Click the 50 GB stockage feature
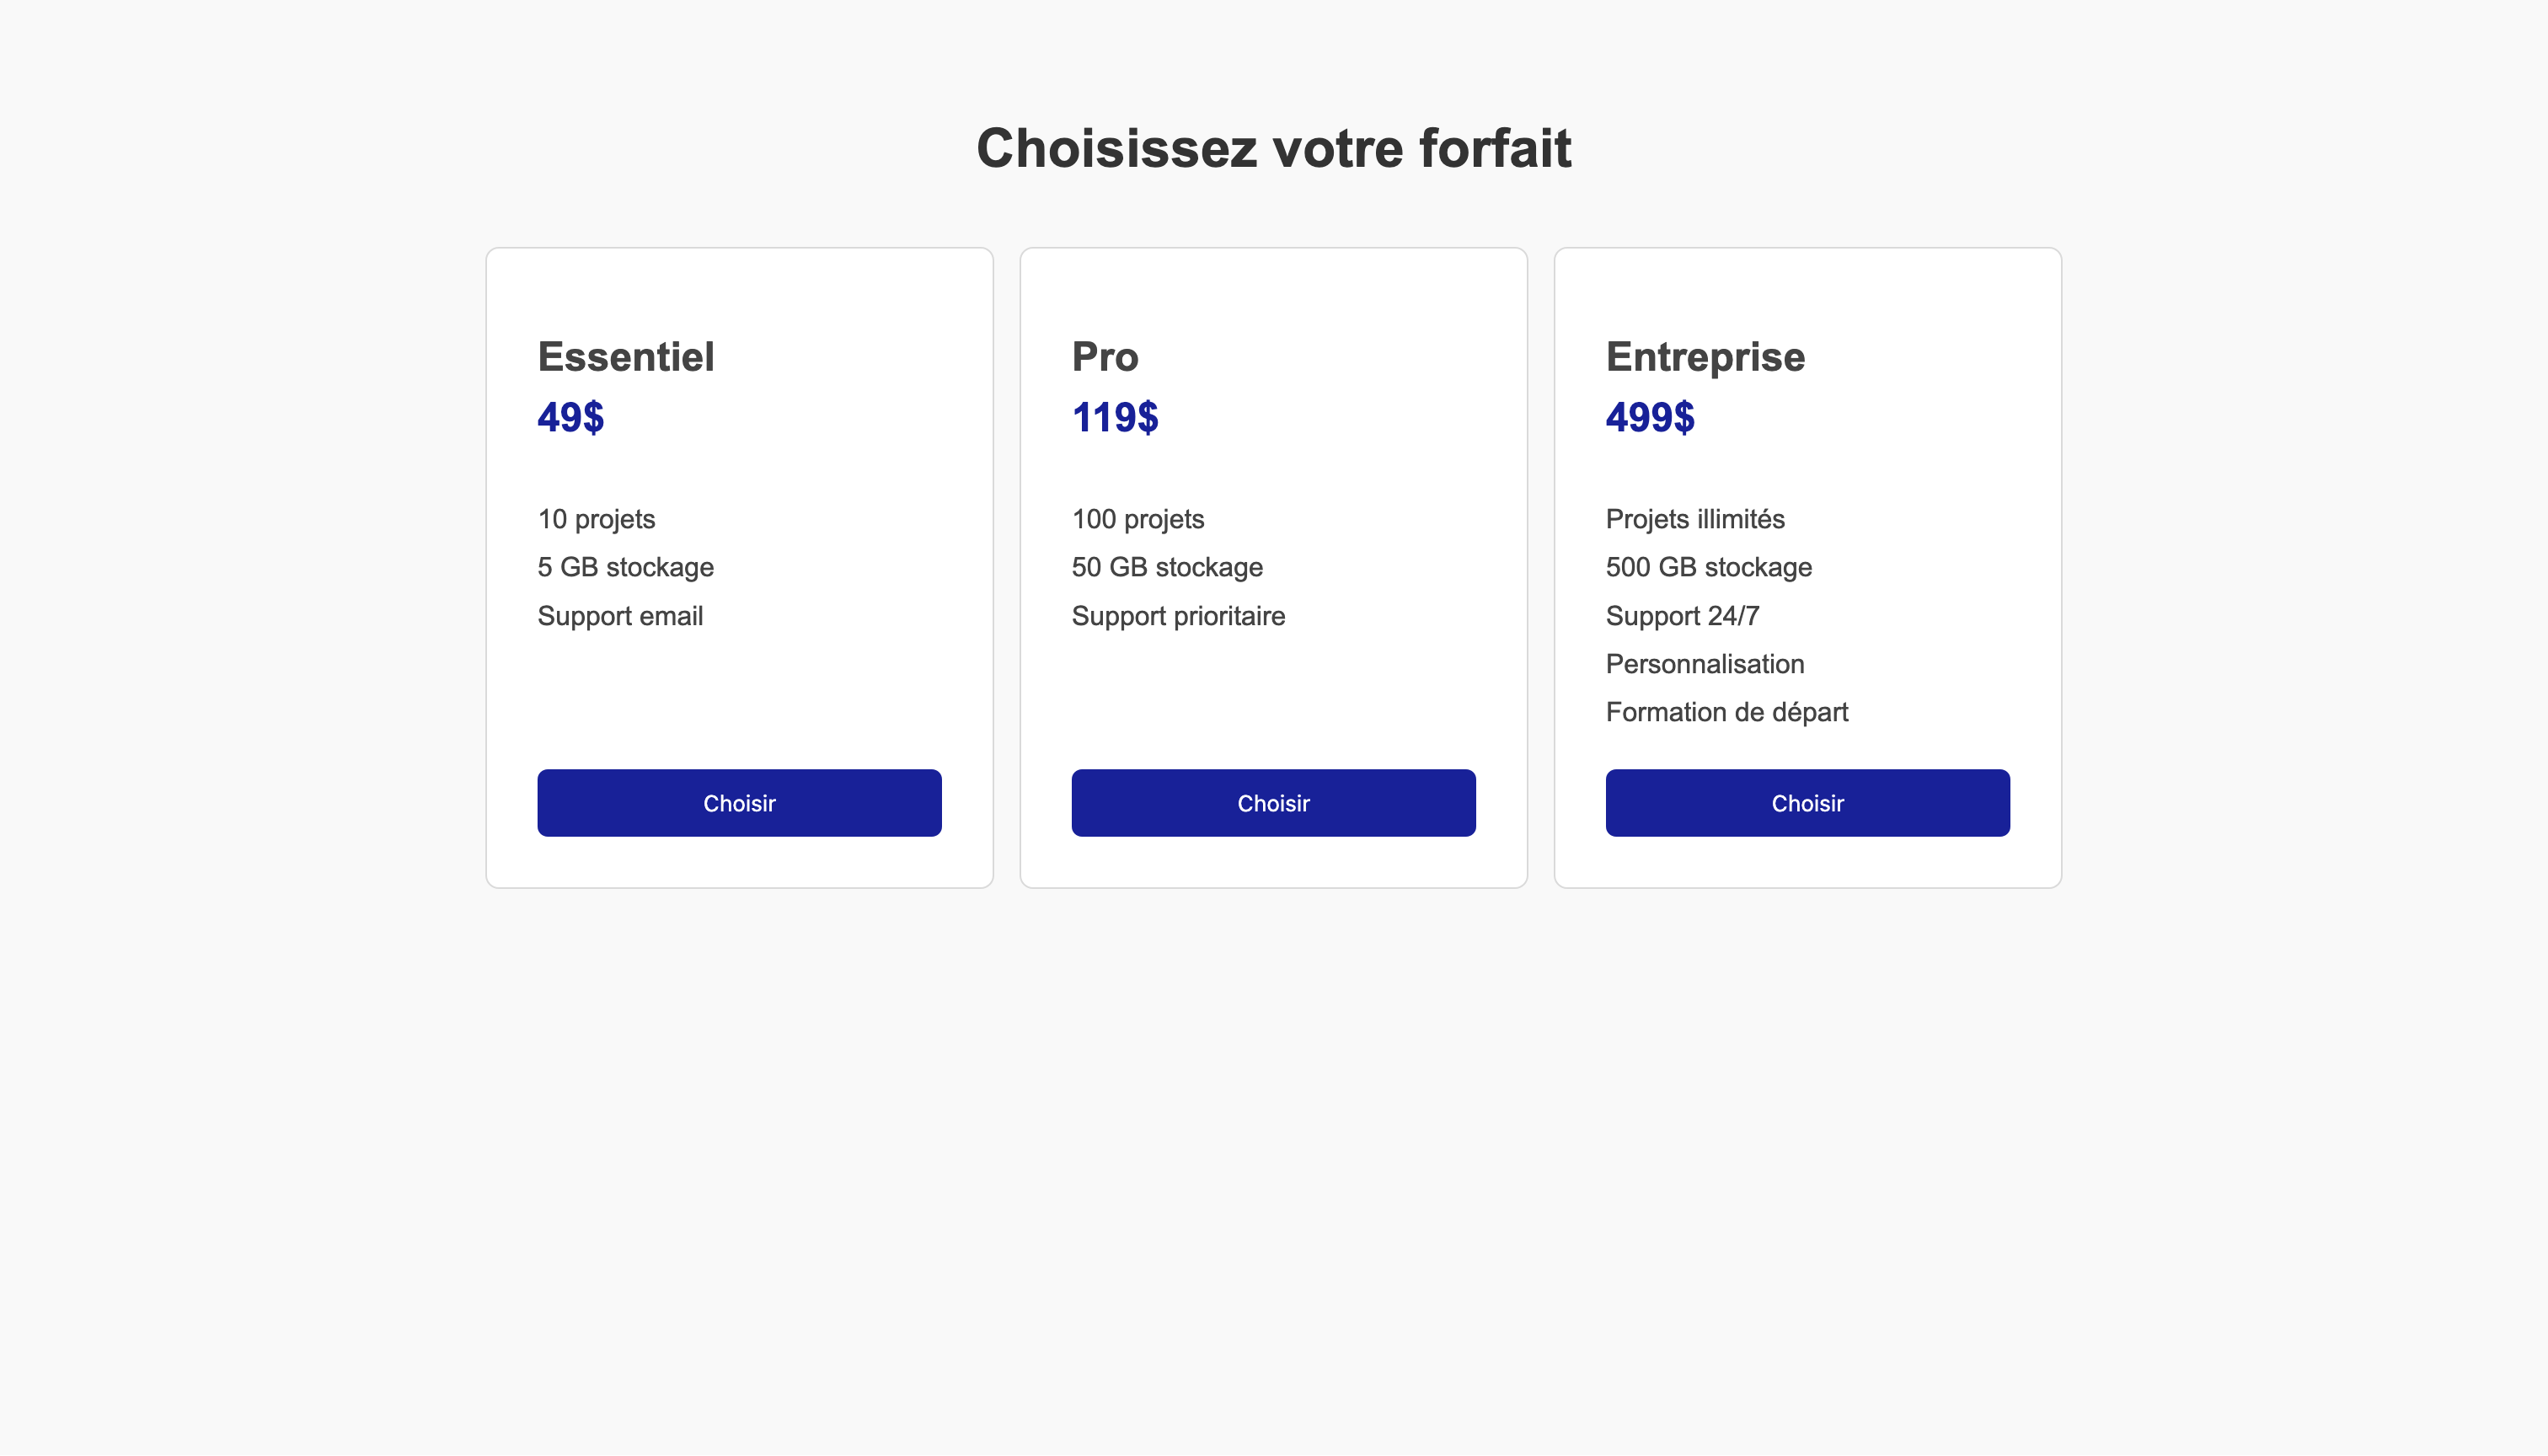This screenshot has height=1456, width=2548. [1167, 567]
